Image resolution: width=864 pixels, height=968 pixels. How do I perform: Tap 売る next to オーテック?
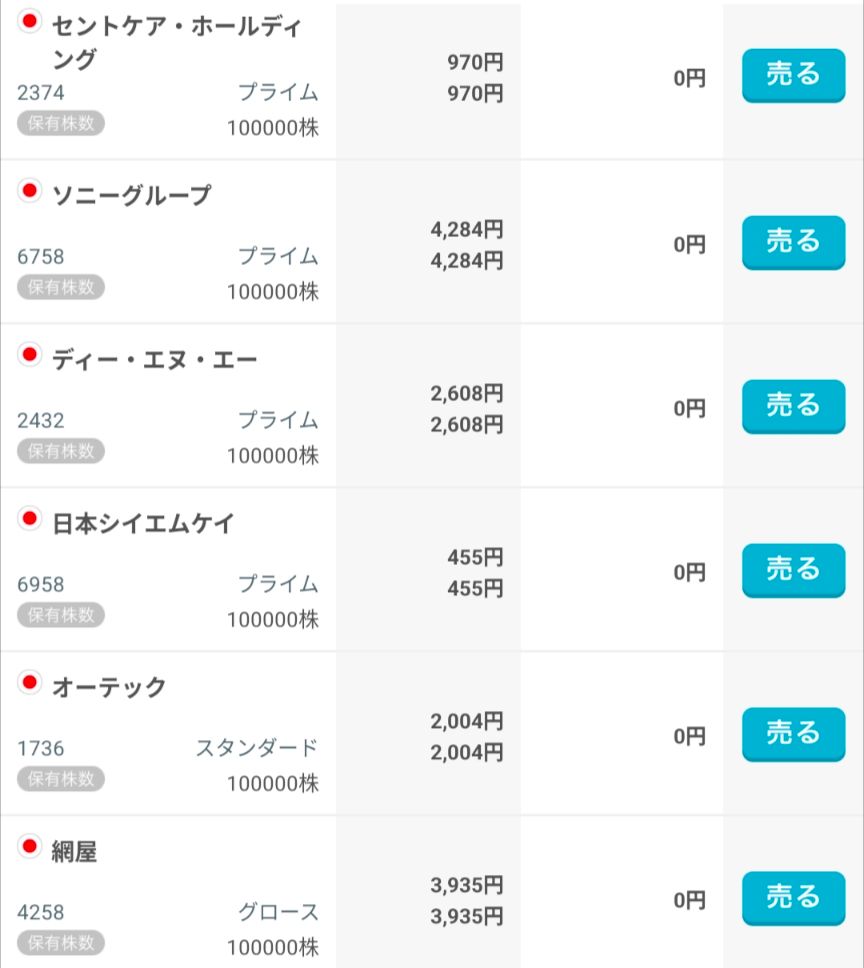(793, 734)
